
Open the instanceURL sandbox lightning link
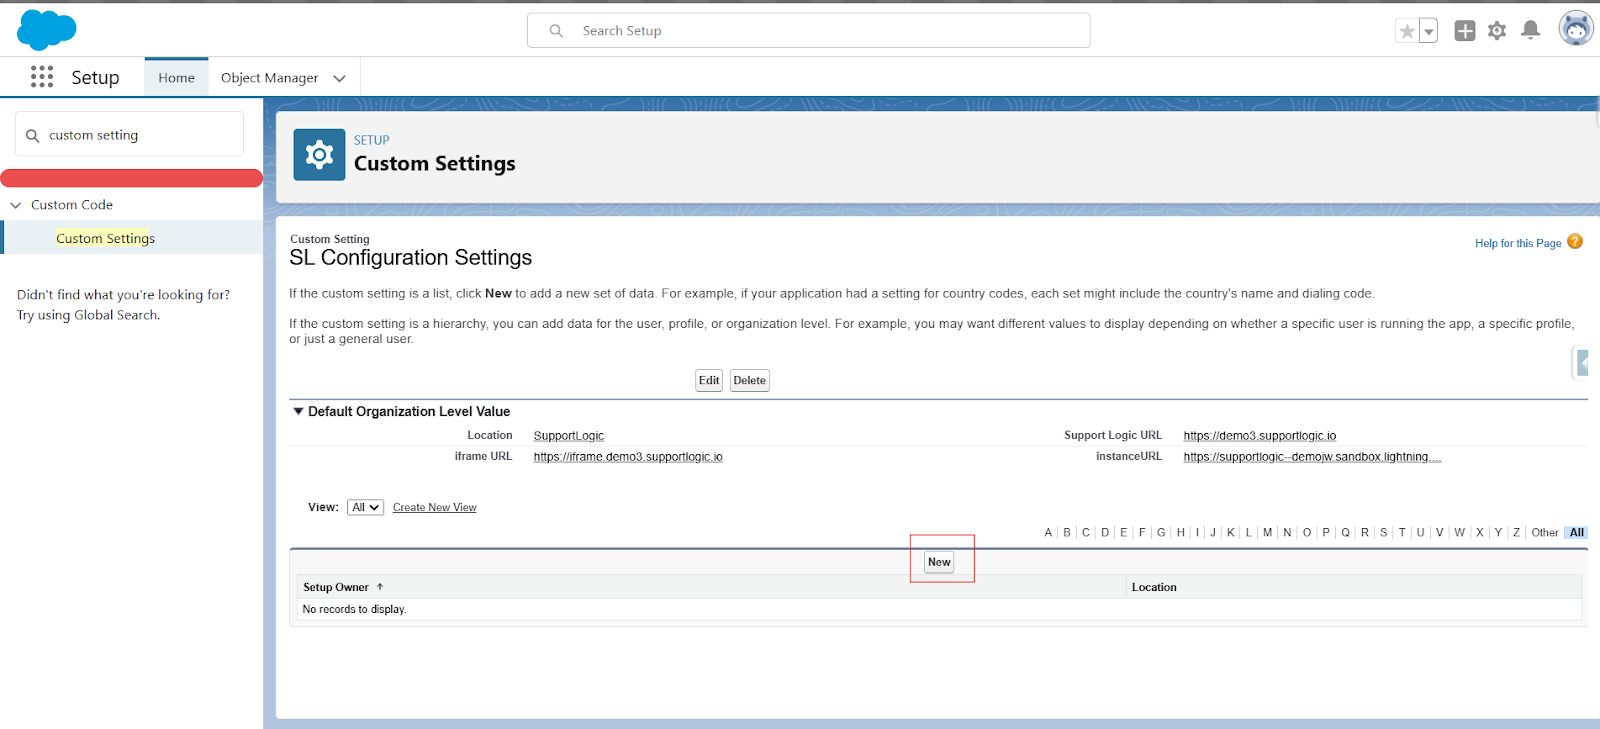coord(1312,457)
